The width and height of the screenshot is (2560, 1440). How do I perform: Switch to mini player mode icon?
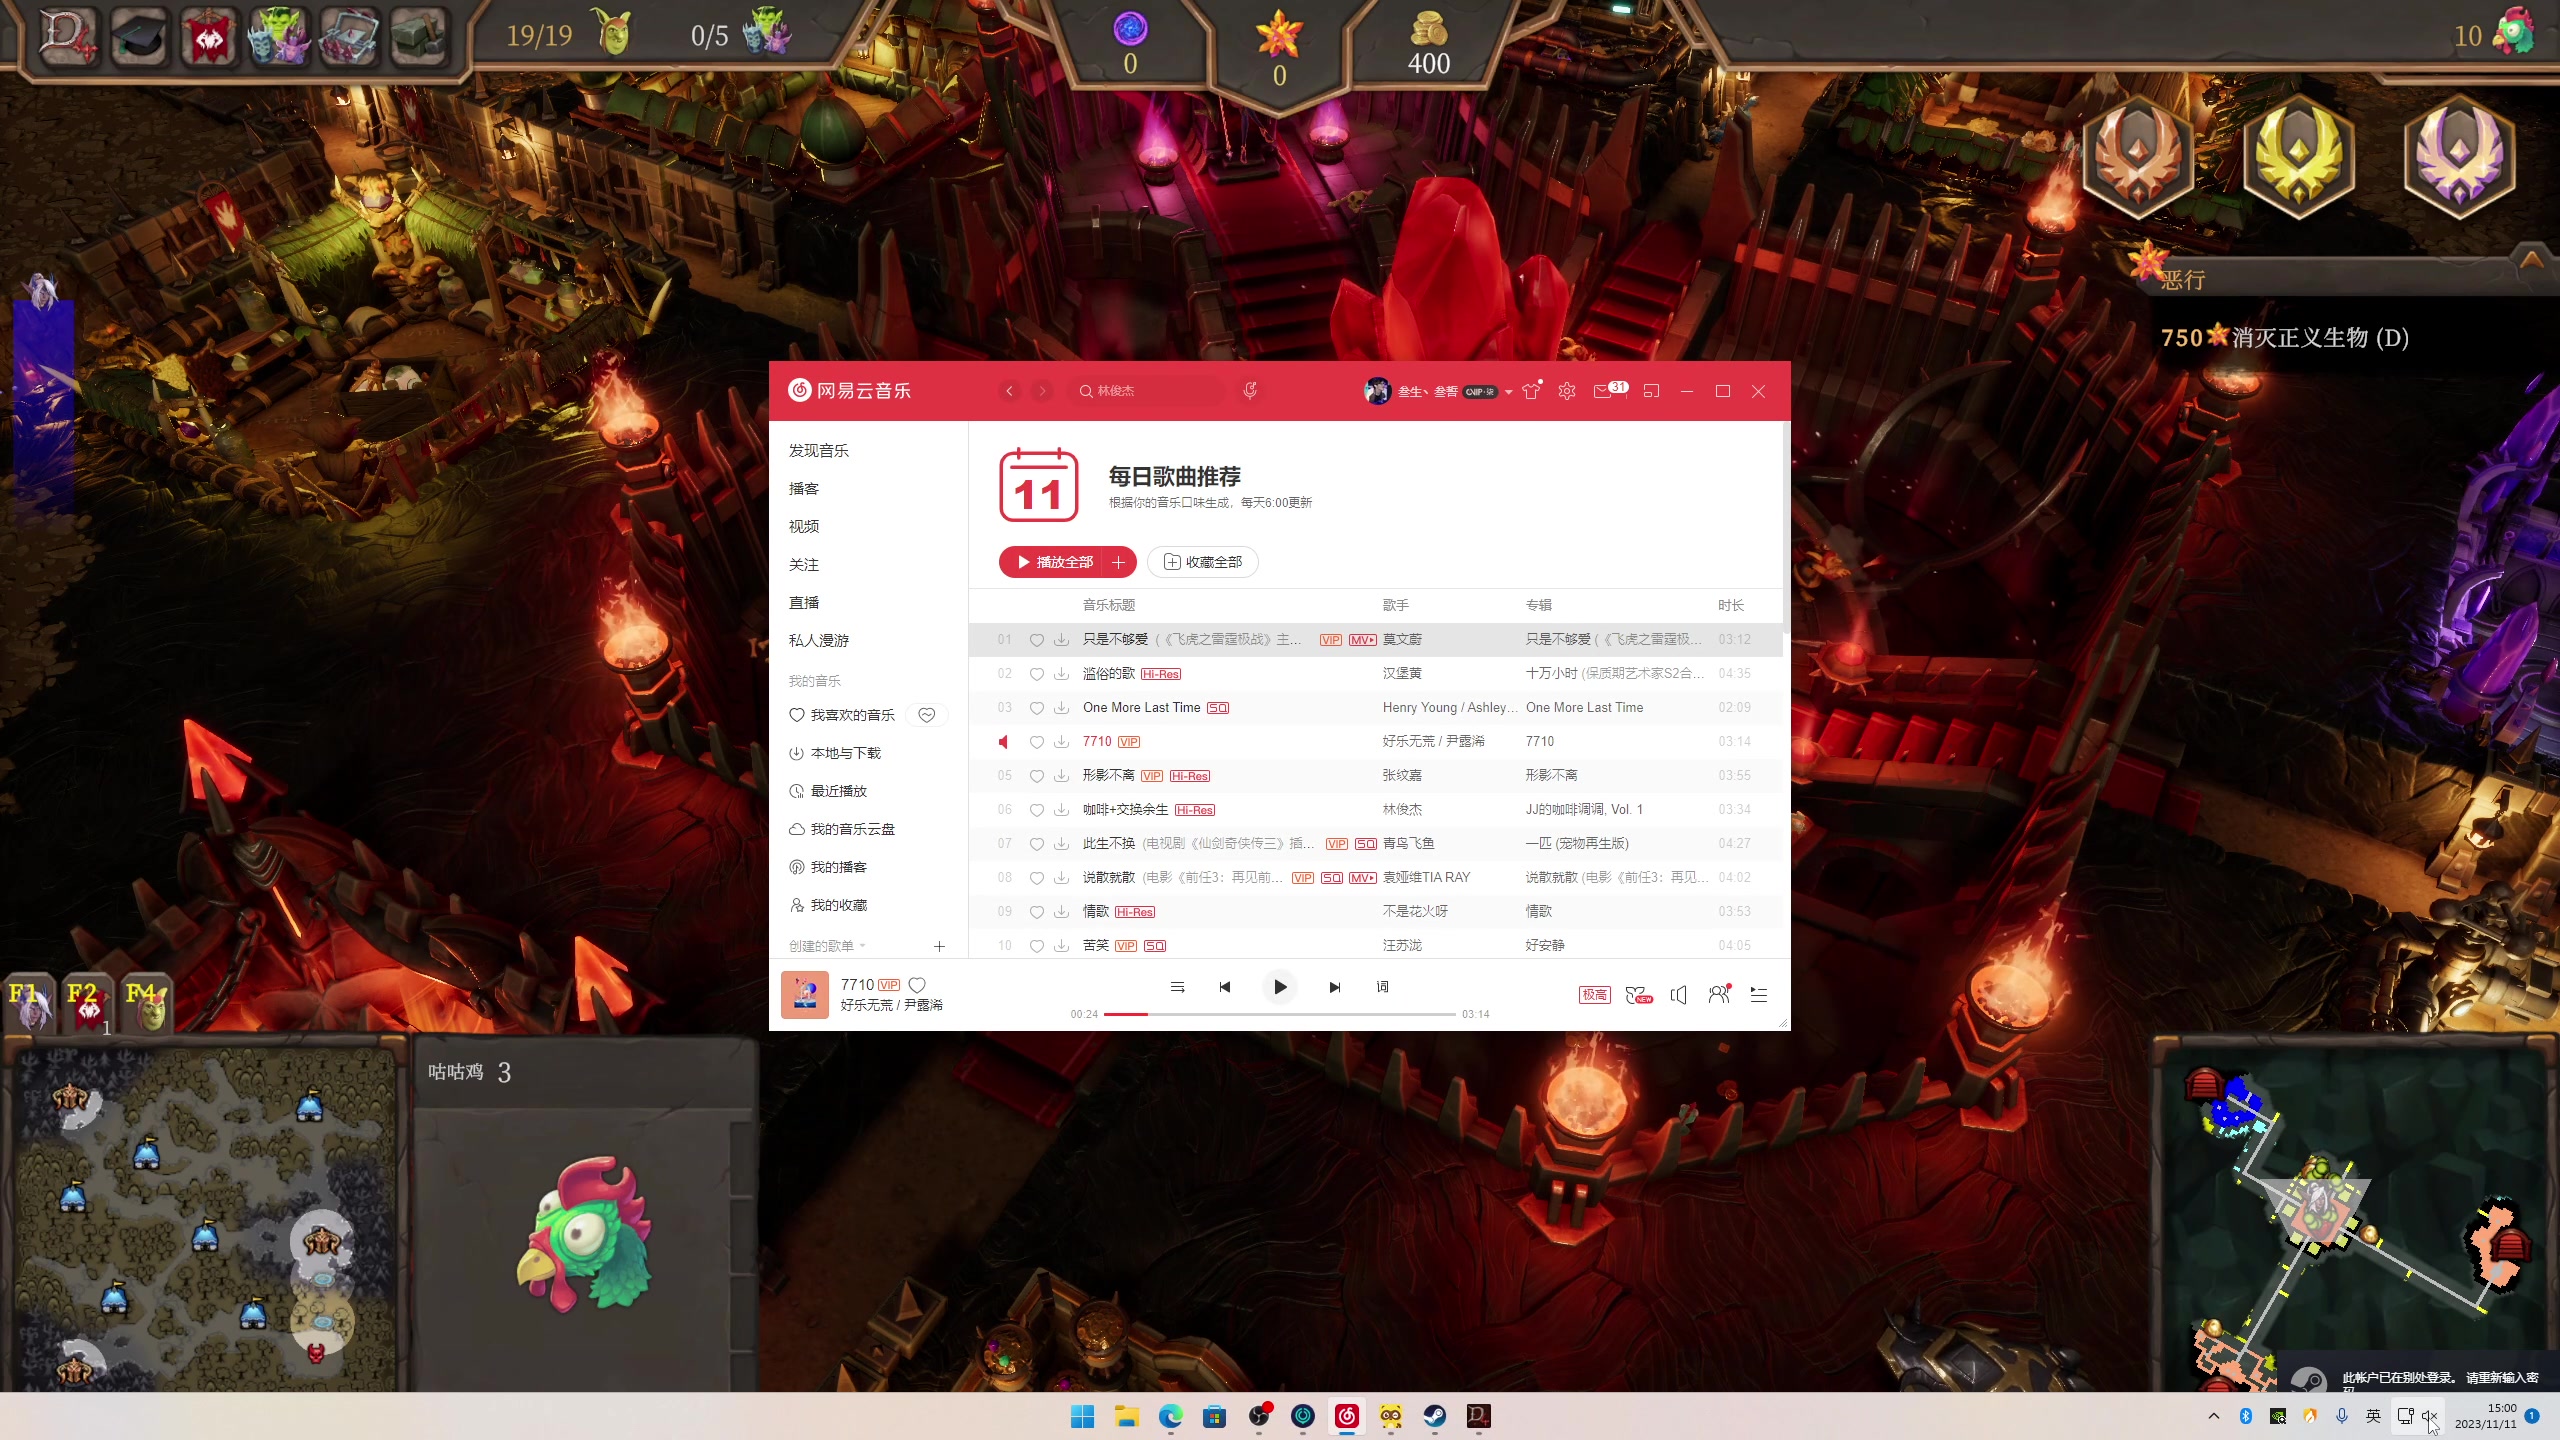point(1651,391)
